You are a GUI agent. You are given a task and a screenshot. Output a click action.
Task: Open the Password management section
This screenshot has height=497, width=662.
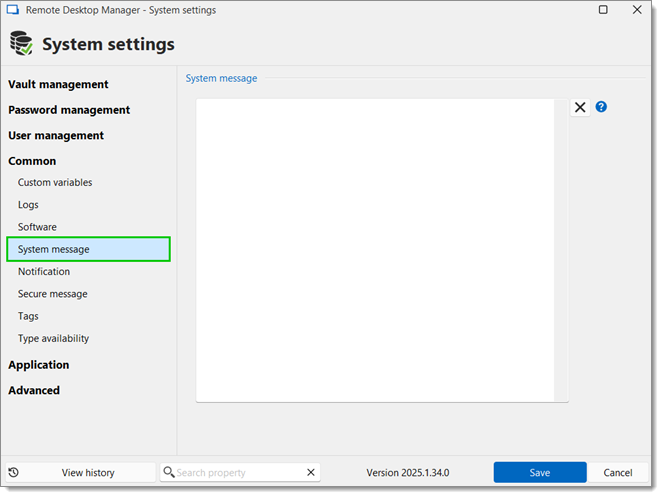coord(69,110)
